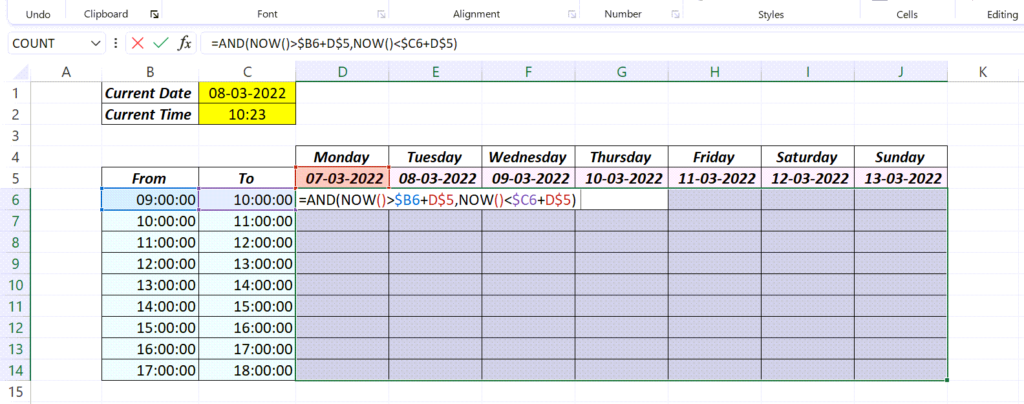
Task: Open Number group dialog launcher
Action: (x=675, y=14)
